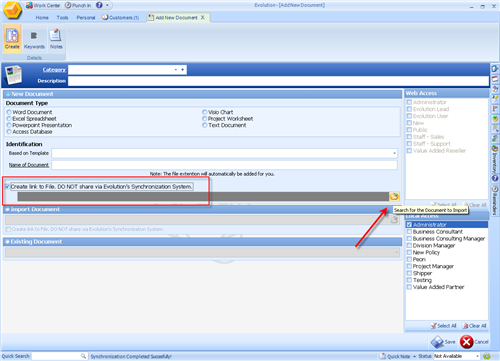
Task: Select Text Document radio button
Action: (x=205, y=125)
